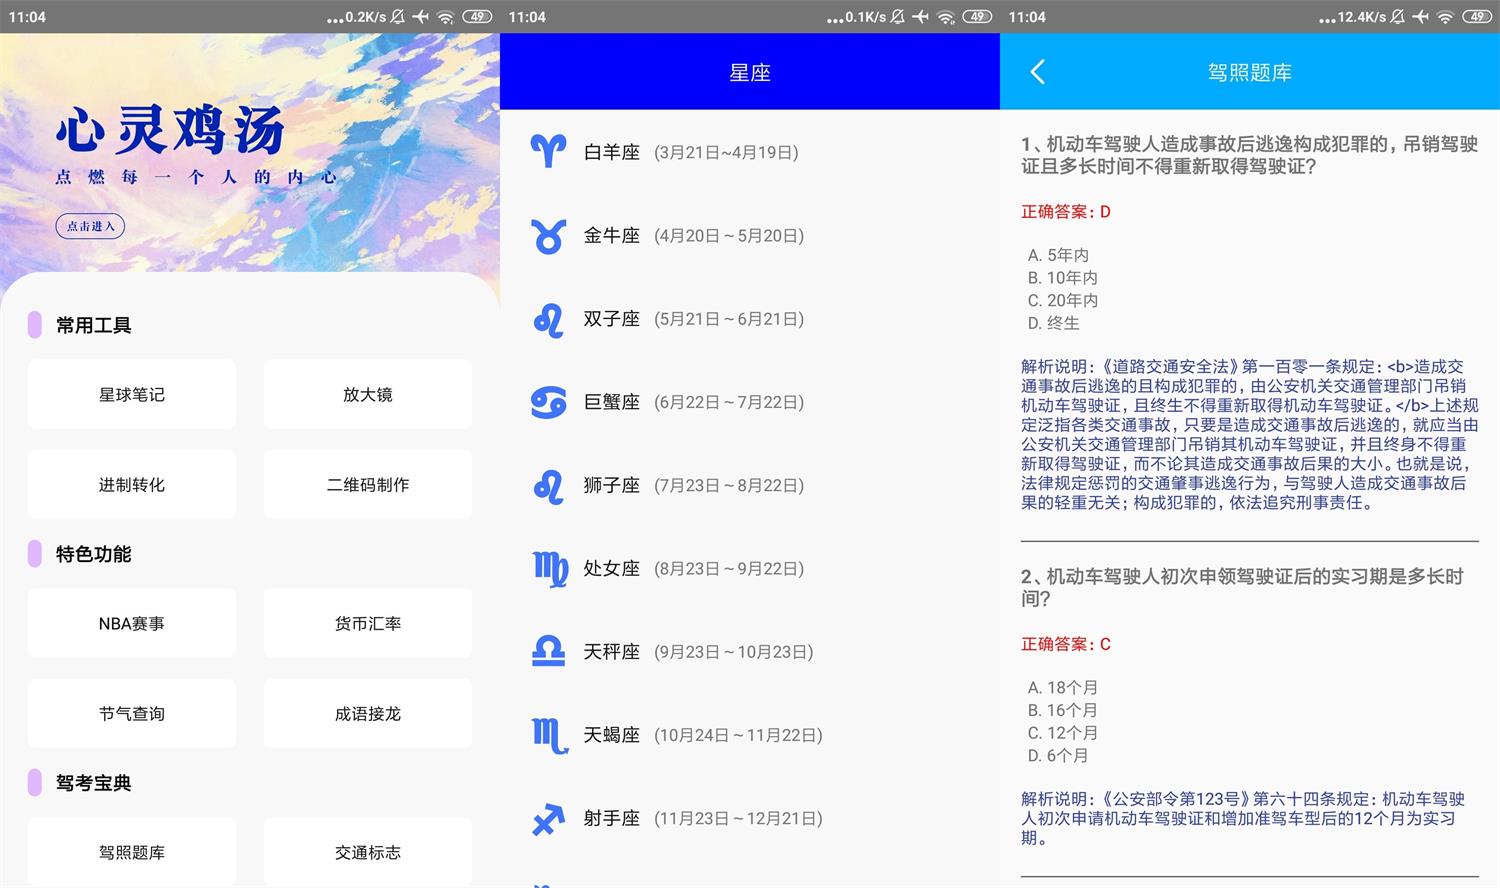Choose the Libra (天秤座) scales icon
Viewport: 1500px width, 888px height.
548,651
